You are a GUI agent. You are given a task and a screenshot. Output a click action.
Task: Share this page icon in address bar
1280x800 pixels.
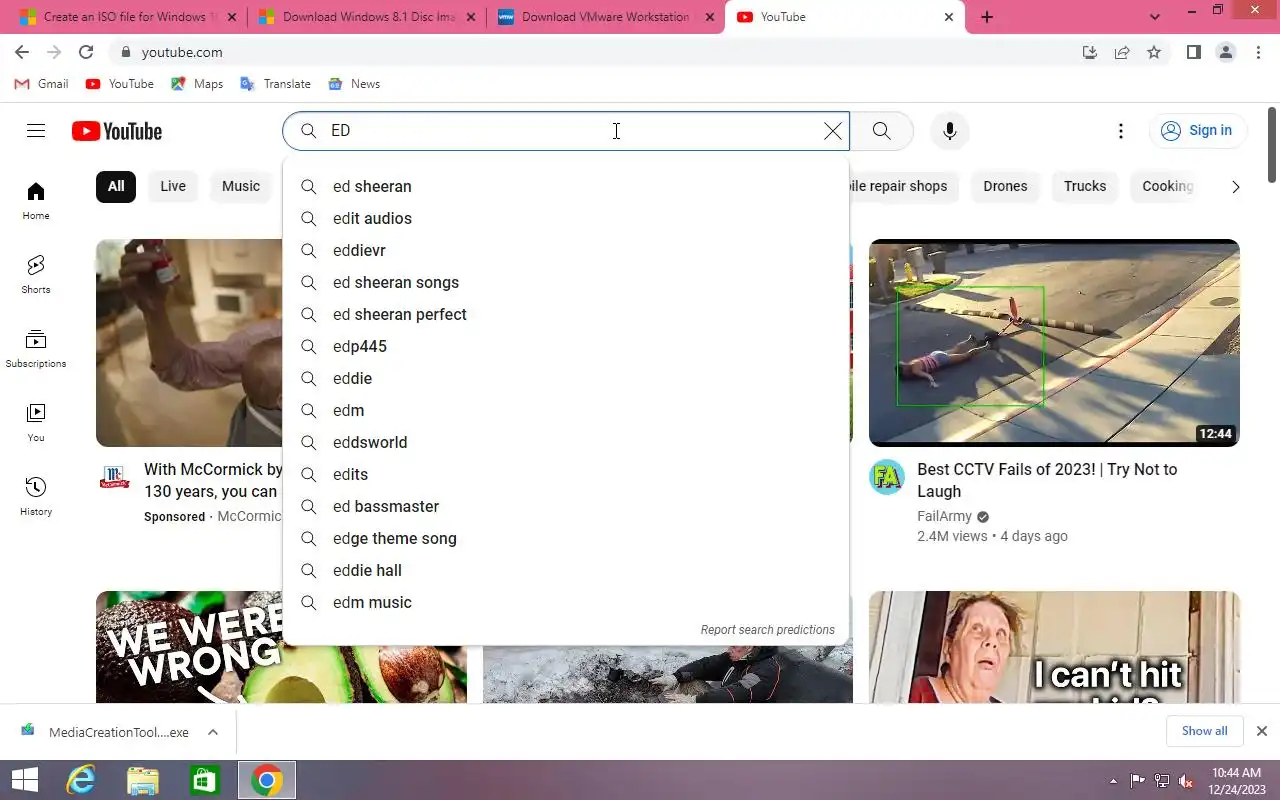pos(1122,52)
